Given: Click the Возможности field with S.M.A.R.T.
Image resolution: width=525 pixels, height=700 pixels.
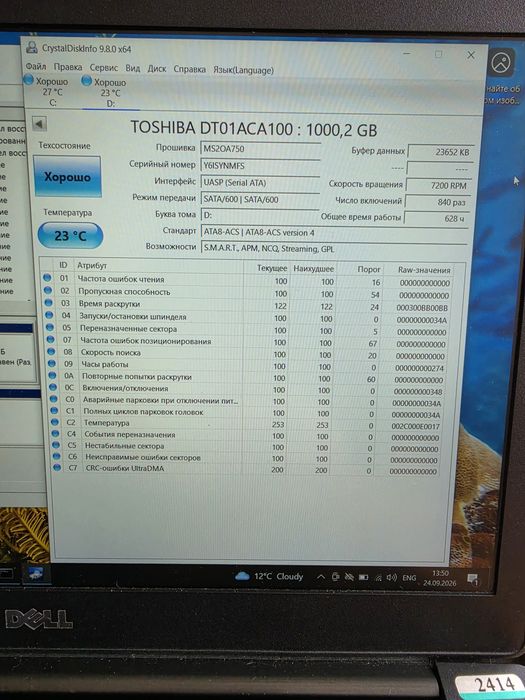Looking at the screenshot, I should tap(334, 249).
